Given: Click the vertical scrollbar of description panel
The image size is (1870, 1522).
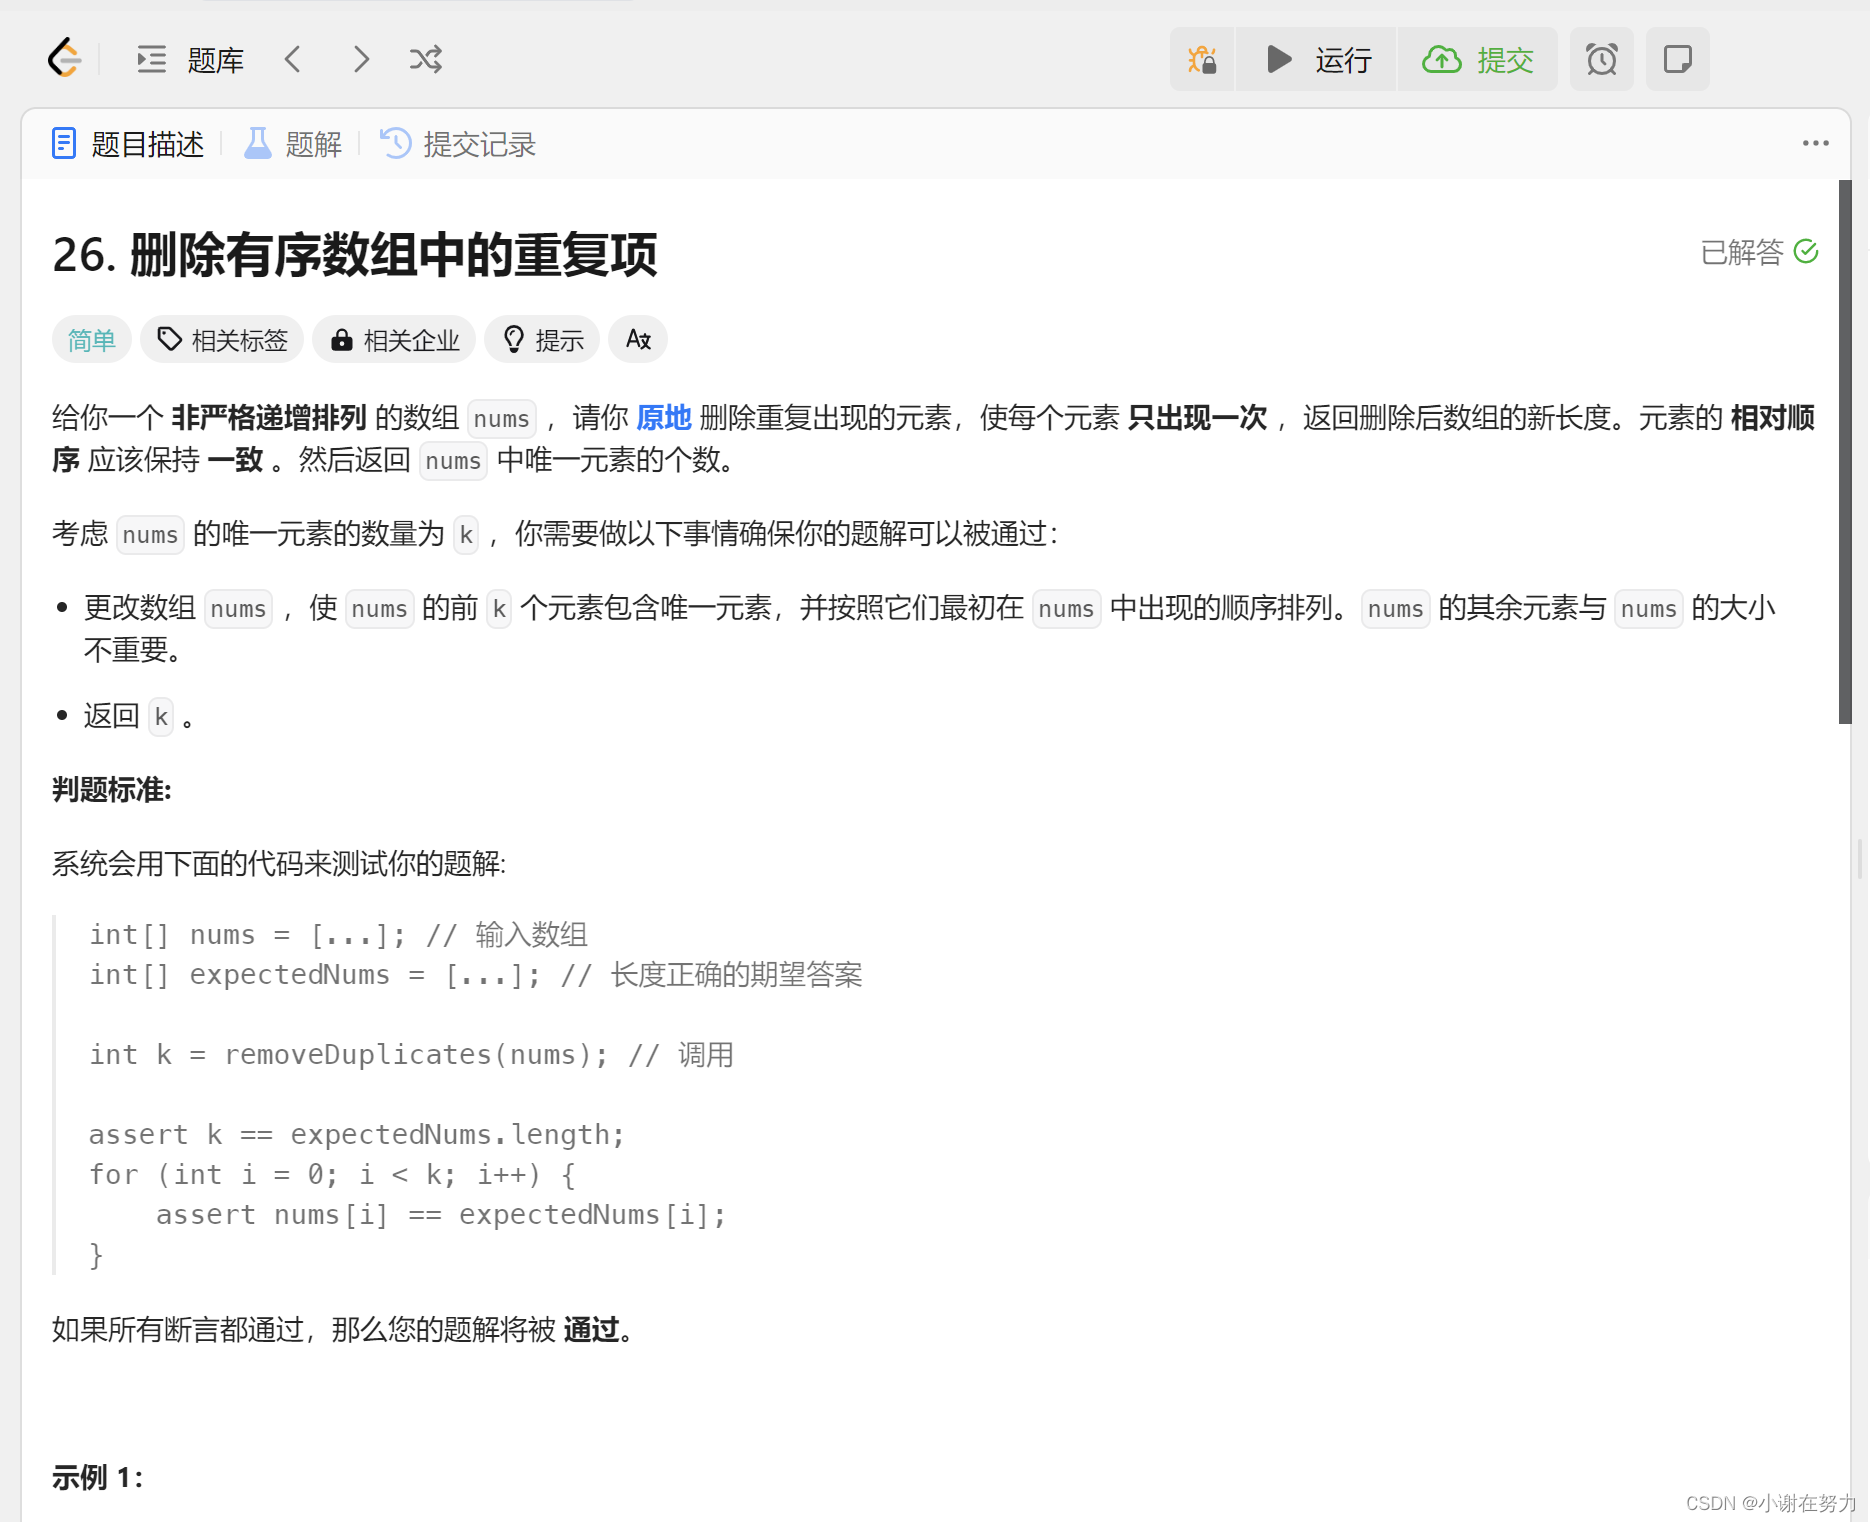Looking at the screenshot, I should [x=1845, y=452].
